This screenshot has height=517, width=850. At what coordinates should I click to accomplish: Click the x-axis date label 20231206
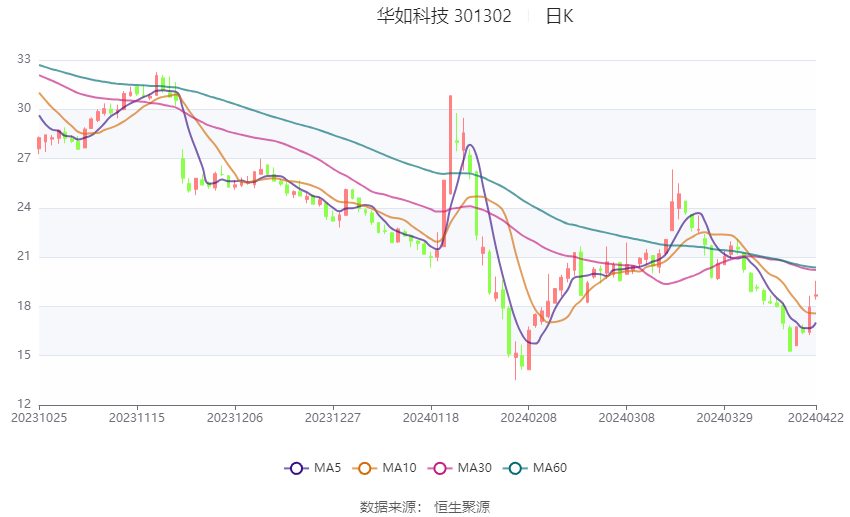click(x=235, y=418)
